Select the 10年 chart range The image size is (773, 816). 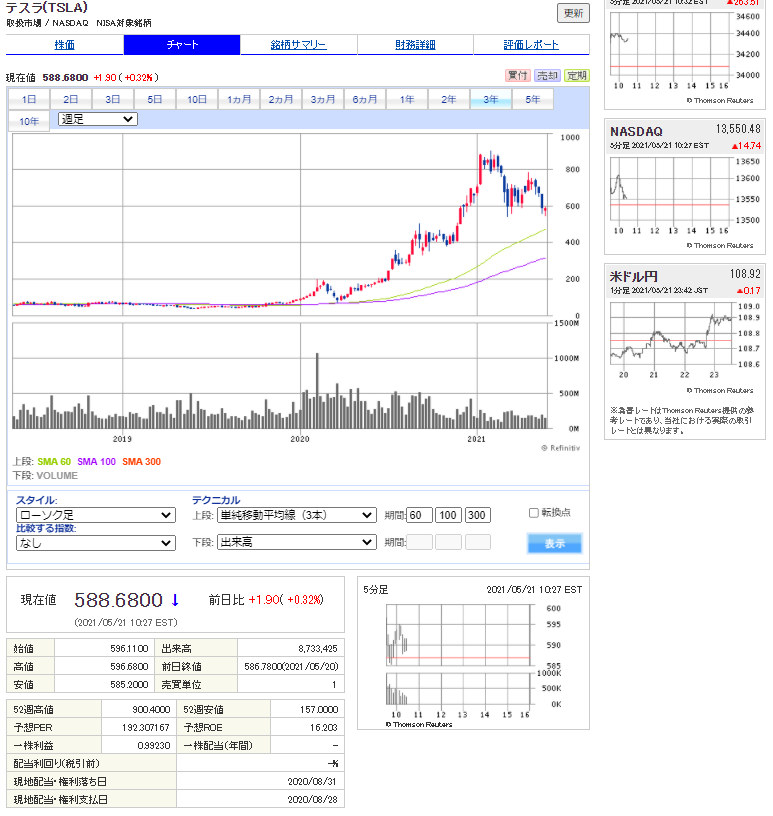29,121
